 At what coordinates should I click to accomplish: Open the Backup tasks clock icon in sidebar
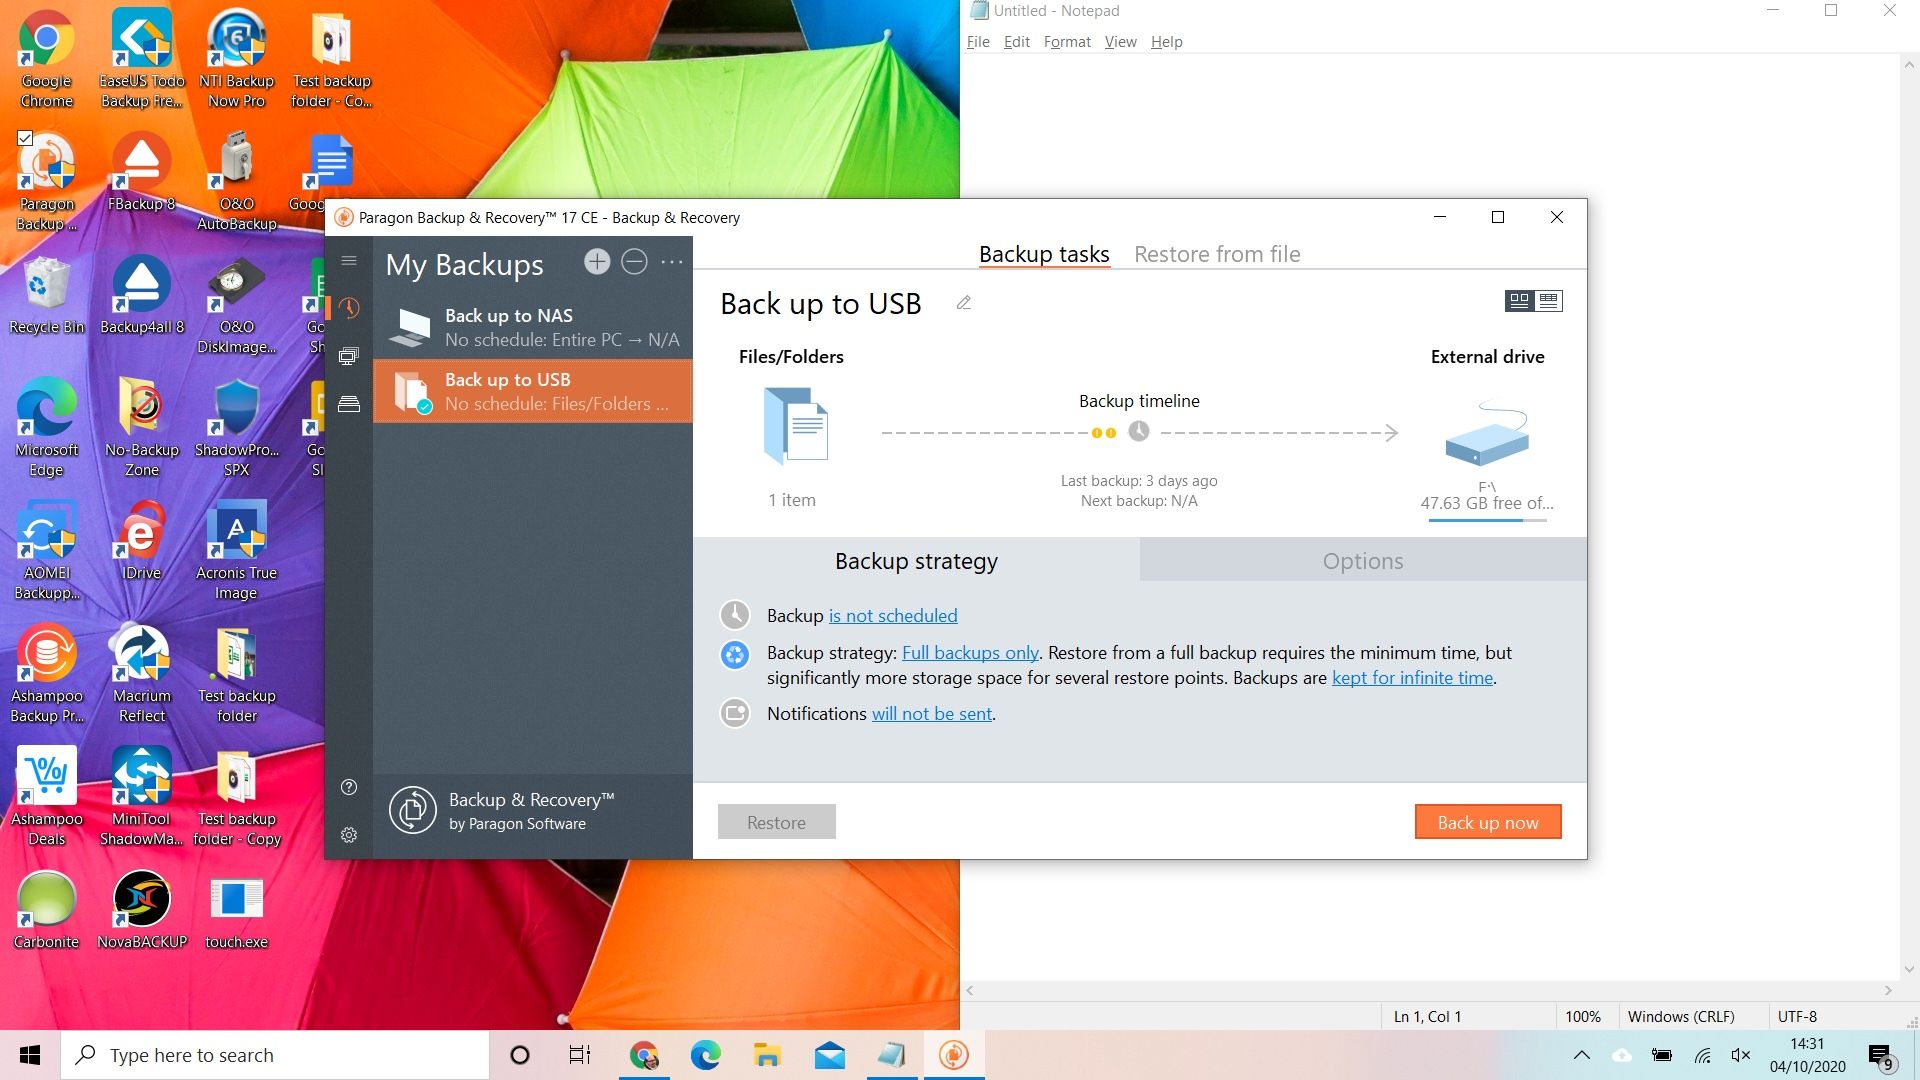349,309
